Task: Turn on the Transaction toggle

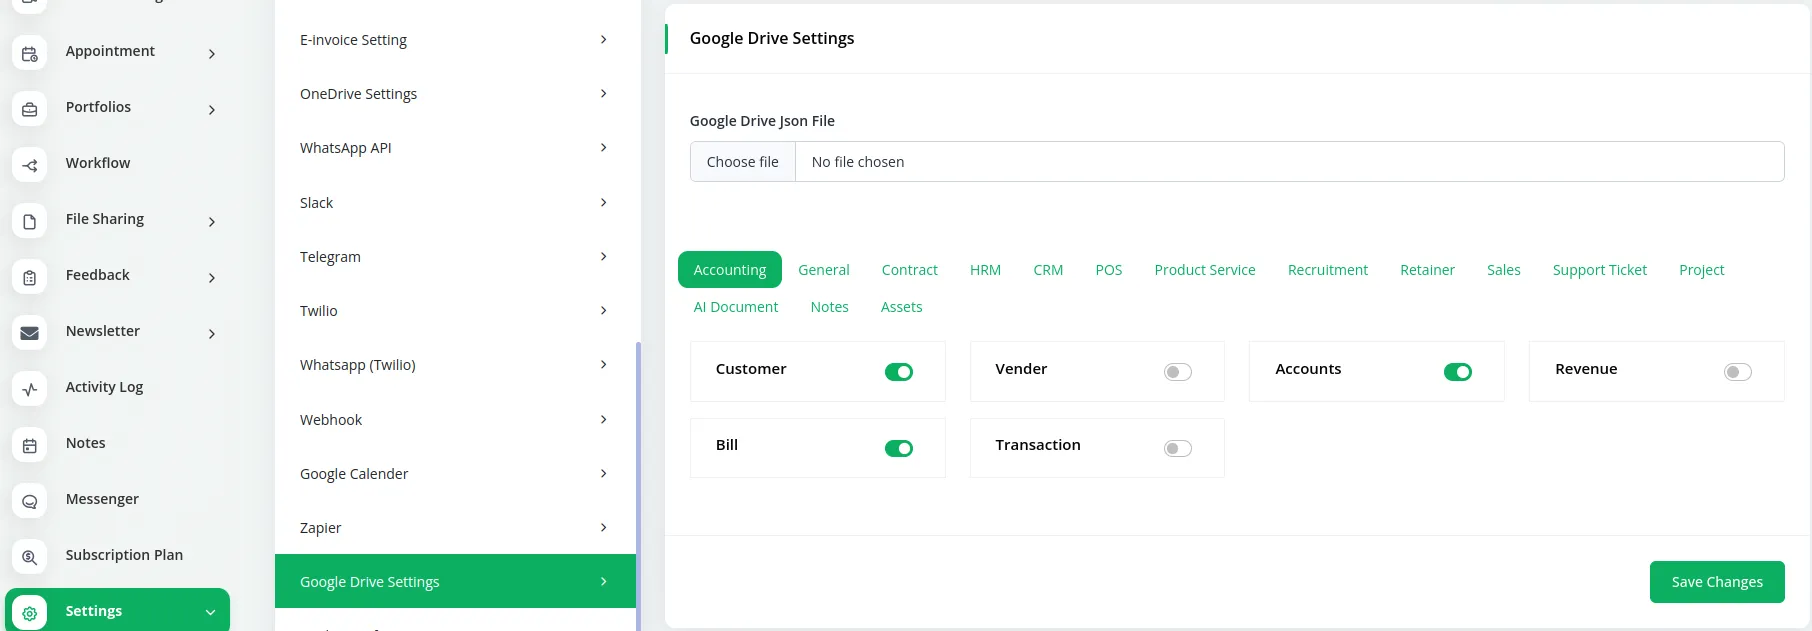Action: pos(1177,448)
